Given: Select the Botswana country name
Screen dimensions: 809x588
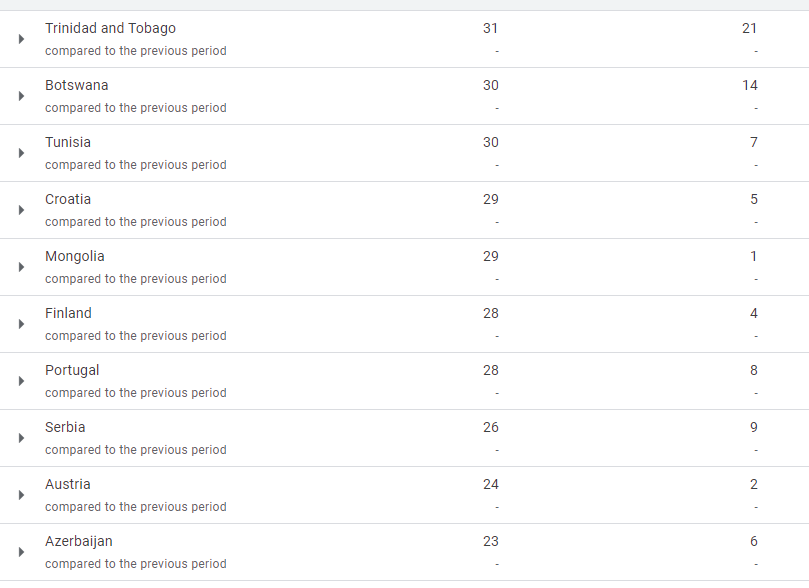Looking at the screenshot, I should point(76,85).
